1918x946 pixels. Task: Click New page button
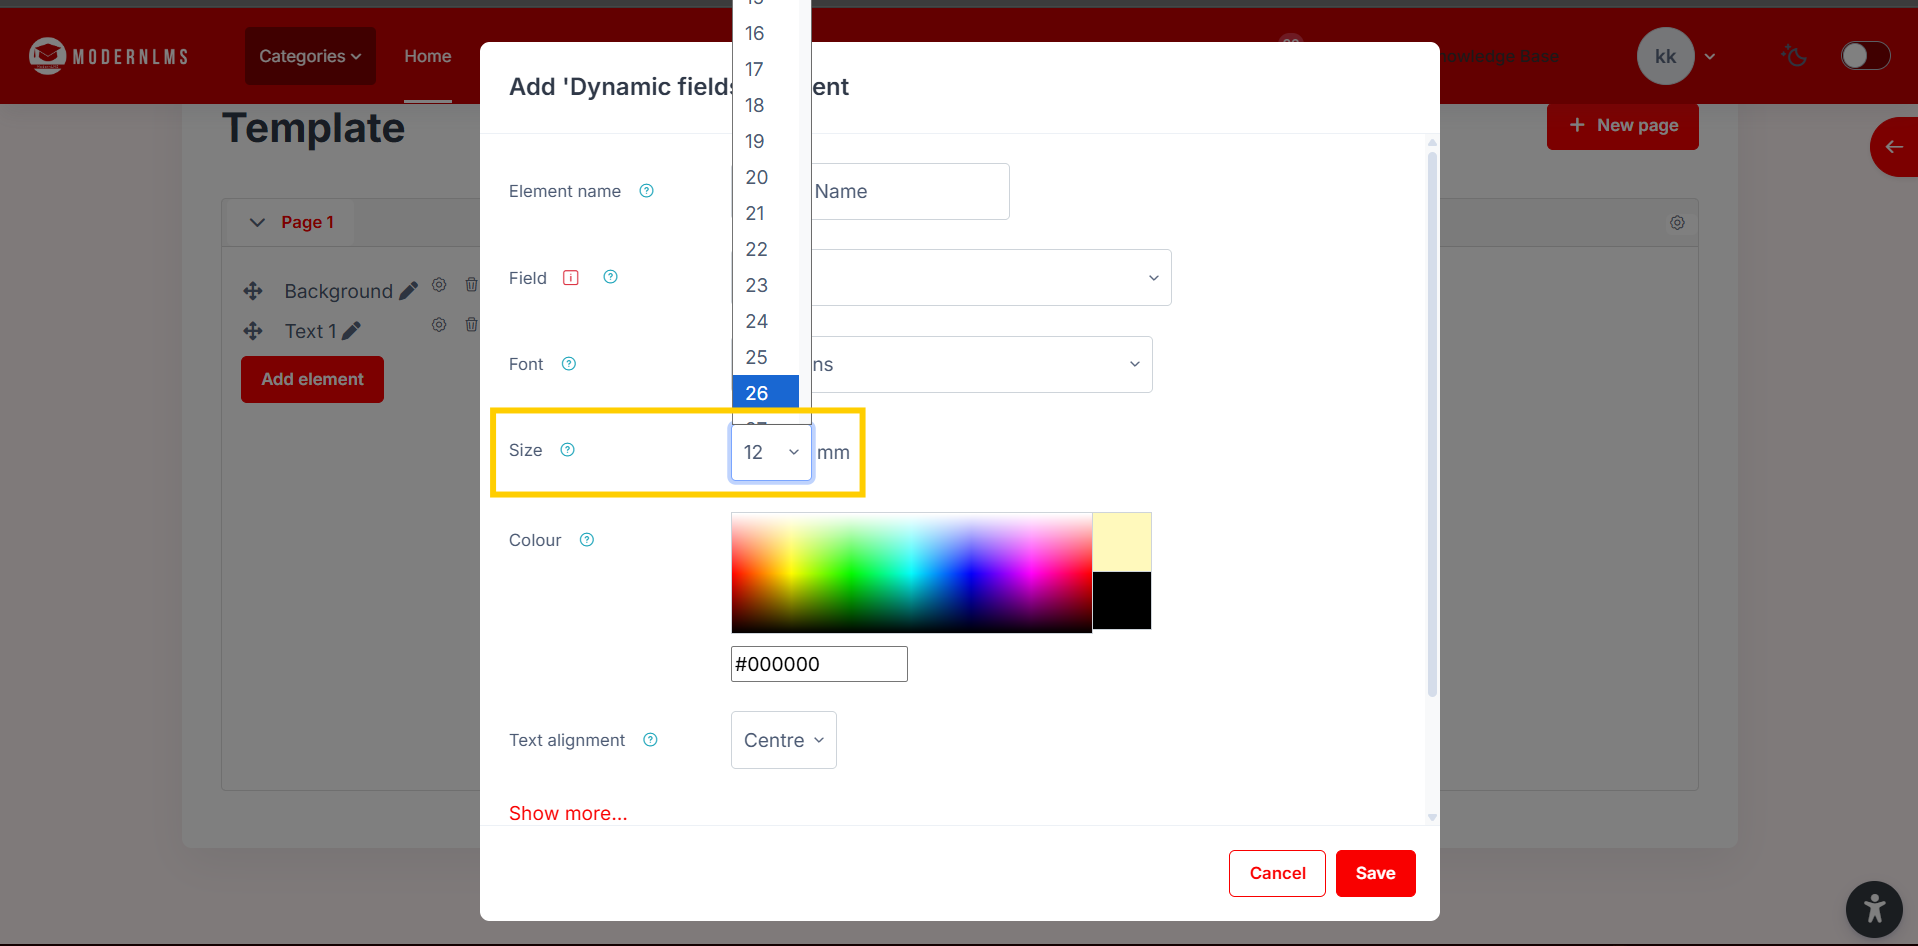coord(1622,126)
